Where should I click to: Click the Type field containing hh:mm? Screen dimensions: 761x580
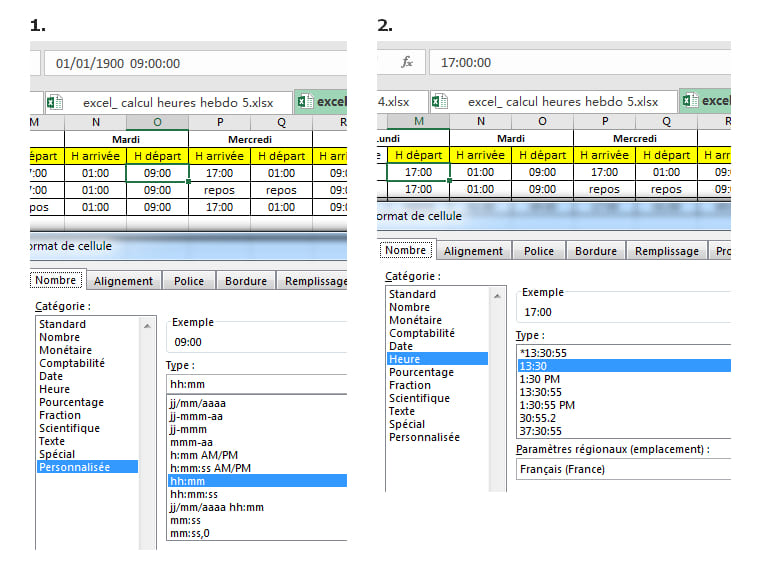[x=255, y=384]
